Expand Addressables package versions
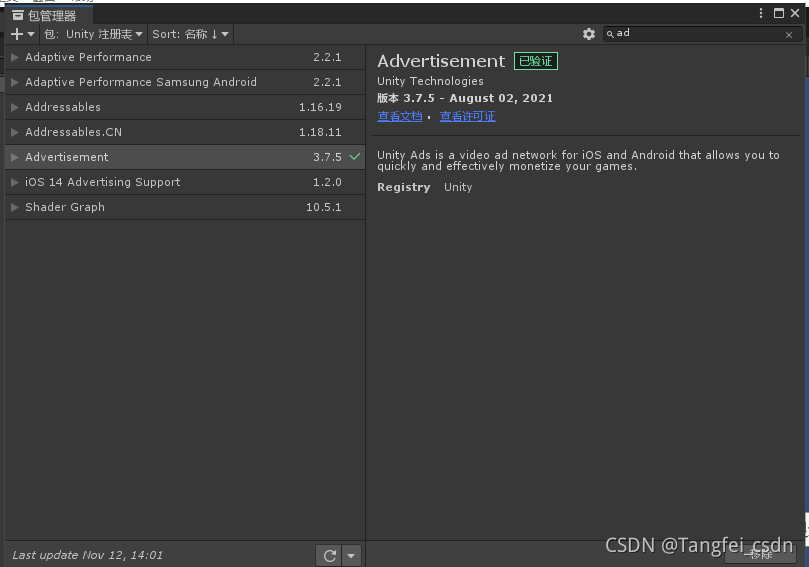The height and width of the screenshot is (567, 809). pos(14,107)
